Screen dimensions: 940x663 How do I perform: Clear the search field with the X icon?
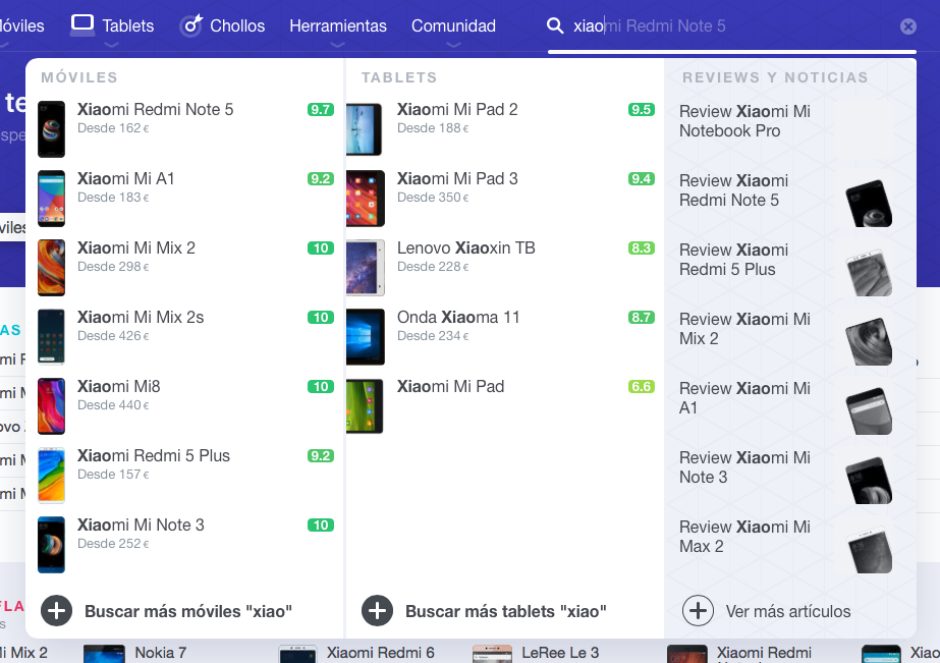pos(908,26)
